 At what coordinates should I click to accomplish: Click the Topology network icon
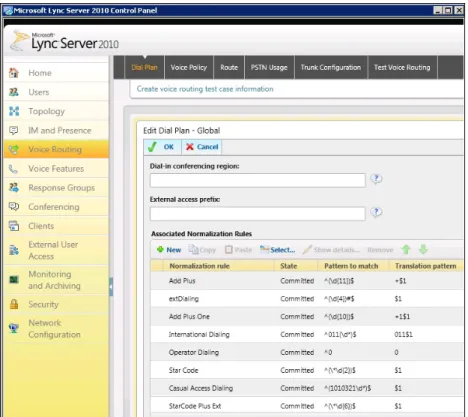point(14,111)
